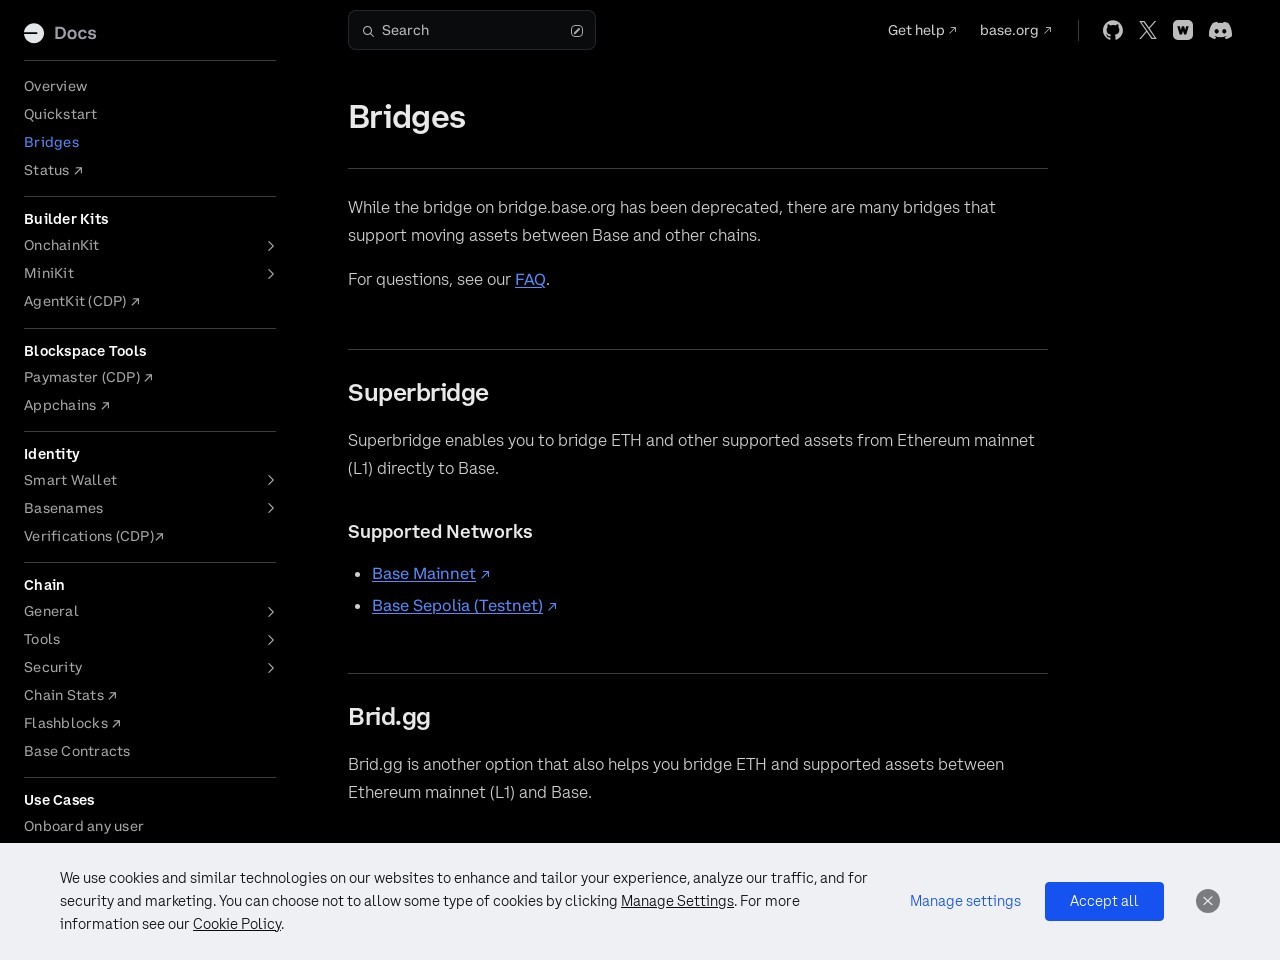This screenshot has width=1280, height=960.
Task: Click the X (Twitter) icon
Action: 1148,30
